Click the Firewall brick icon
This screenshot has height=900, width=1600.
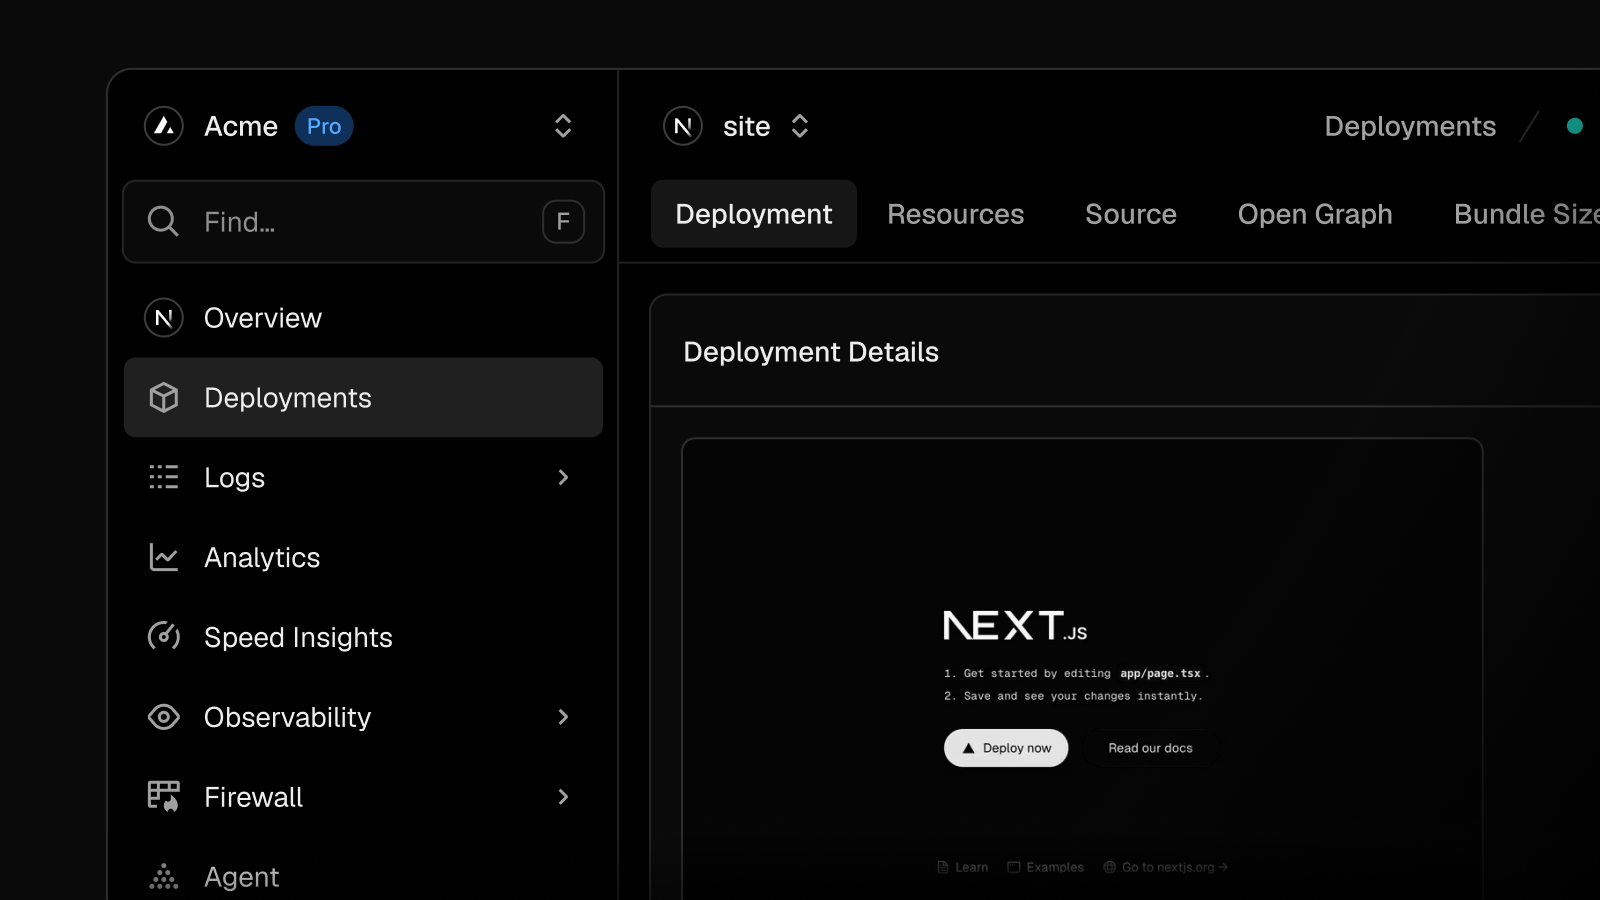(164, 796)
